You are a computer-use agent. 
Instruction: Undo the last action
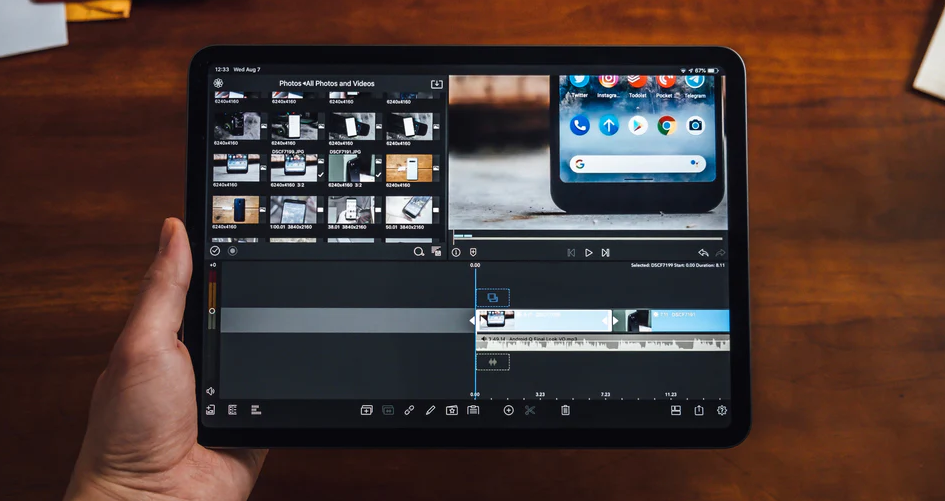click(703, 253)
